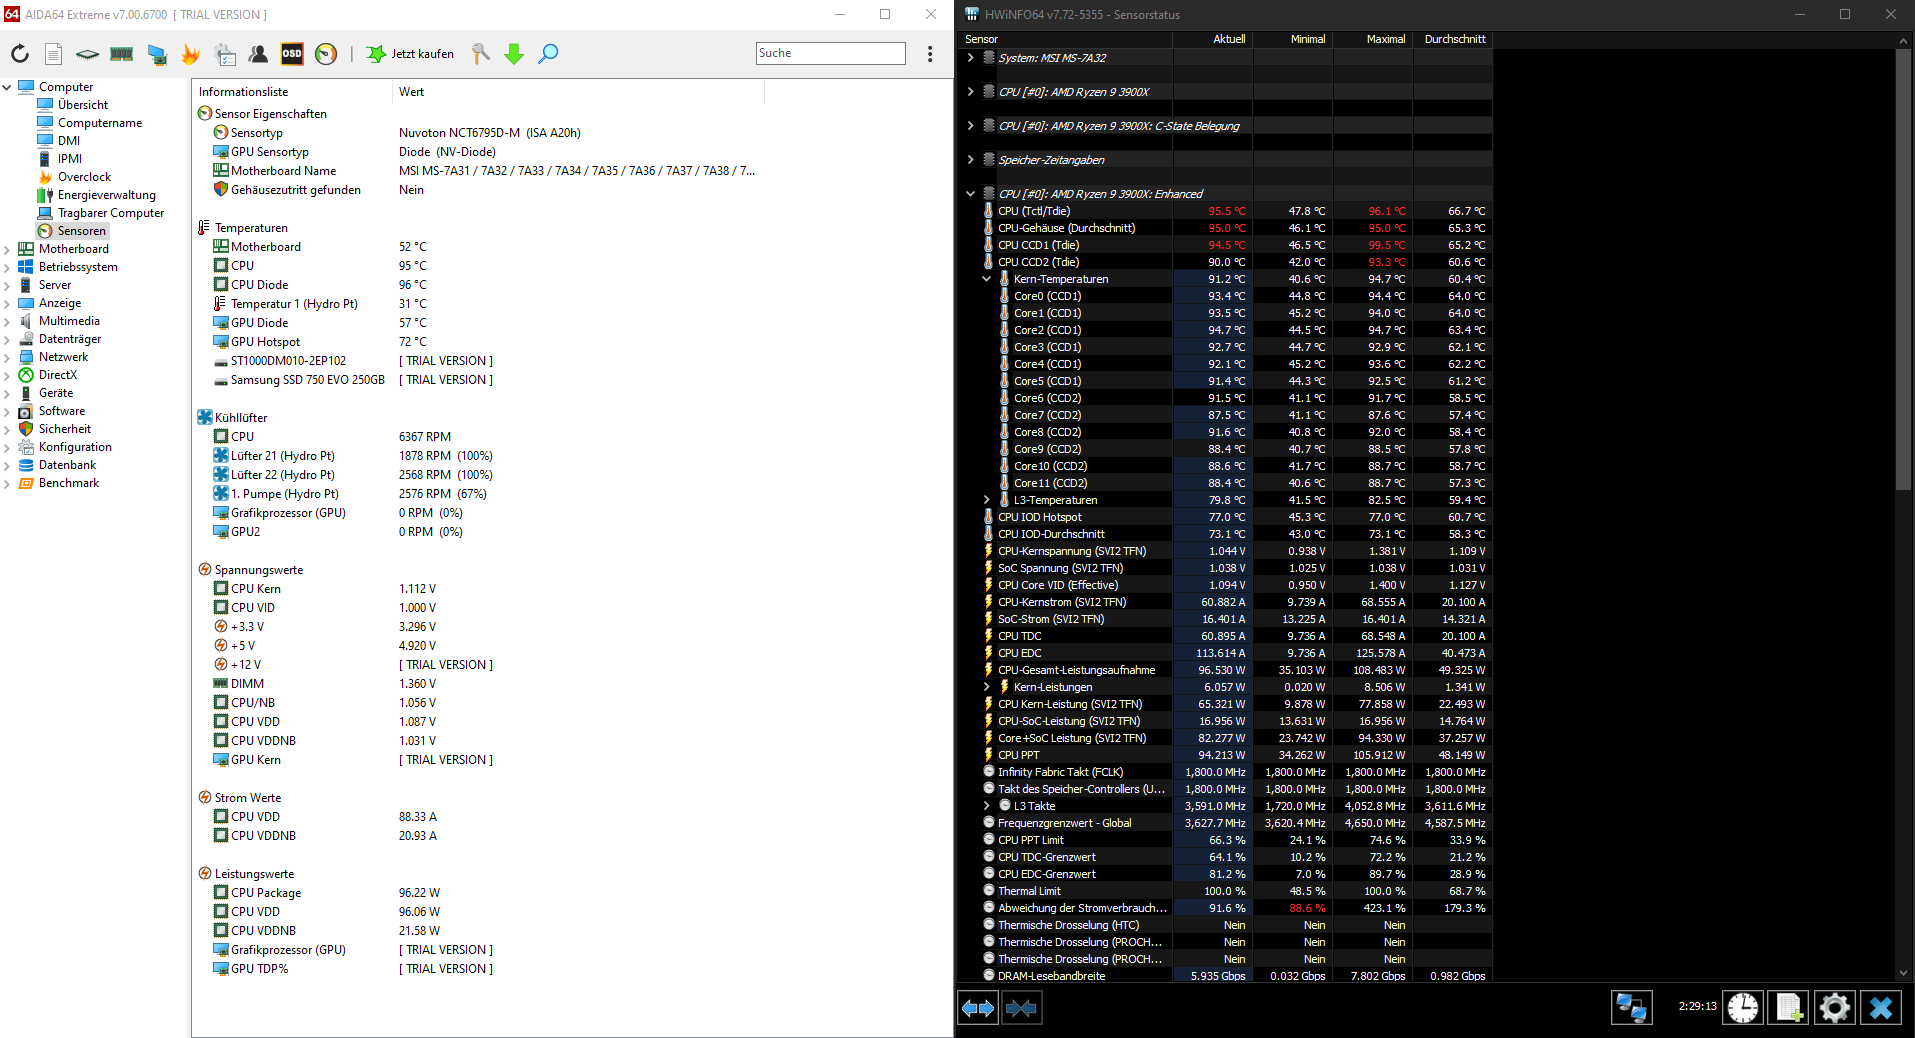Open the Benchmark section in the sidebar
The width and height of the screenshot is (1915, 1038).
(x=69, y=483)
